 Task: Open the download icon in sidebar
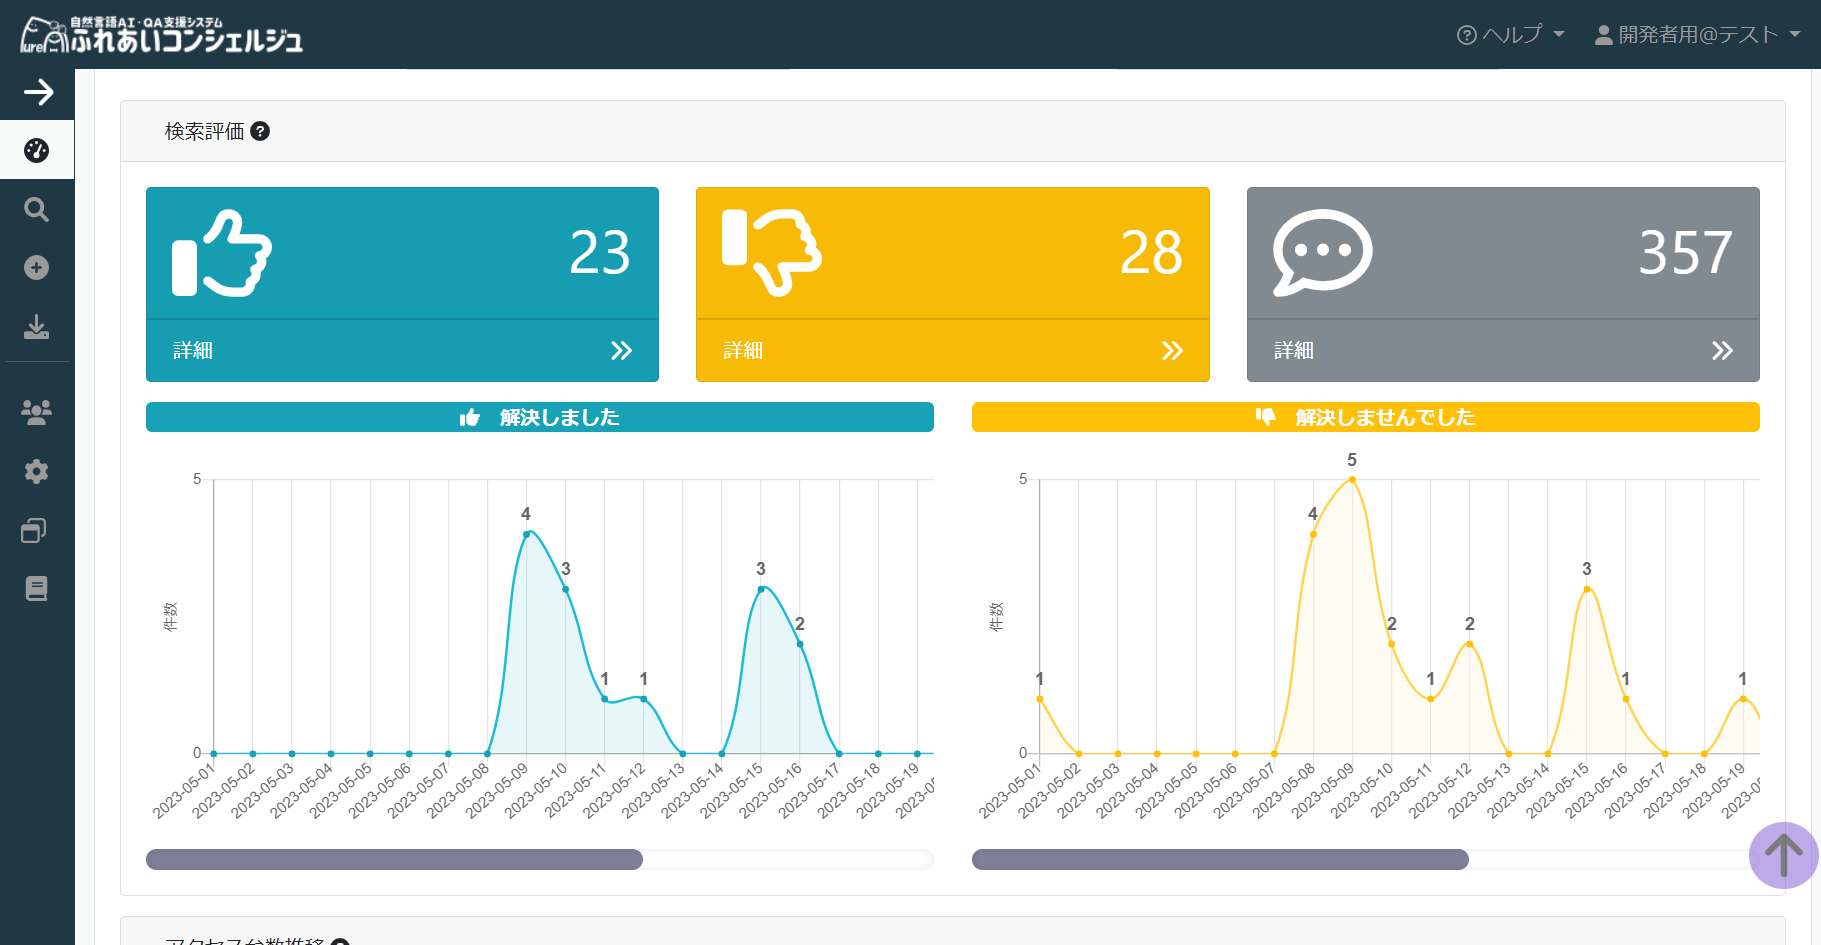37,327
